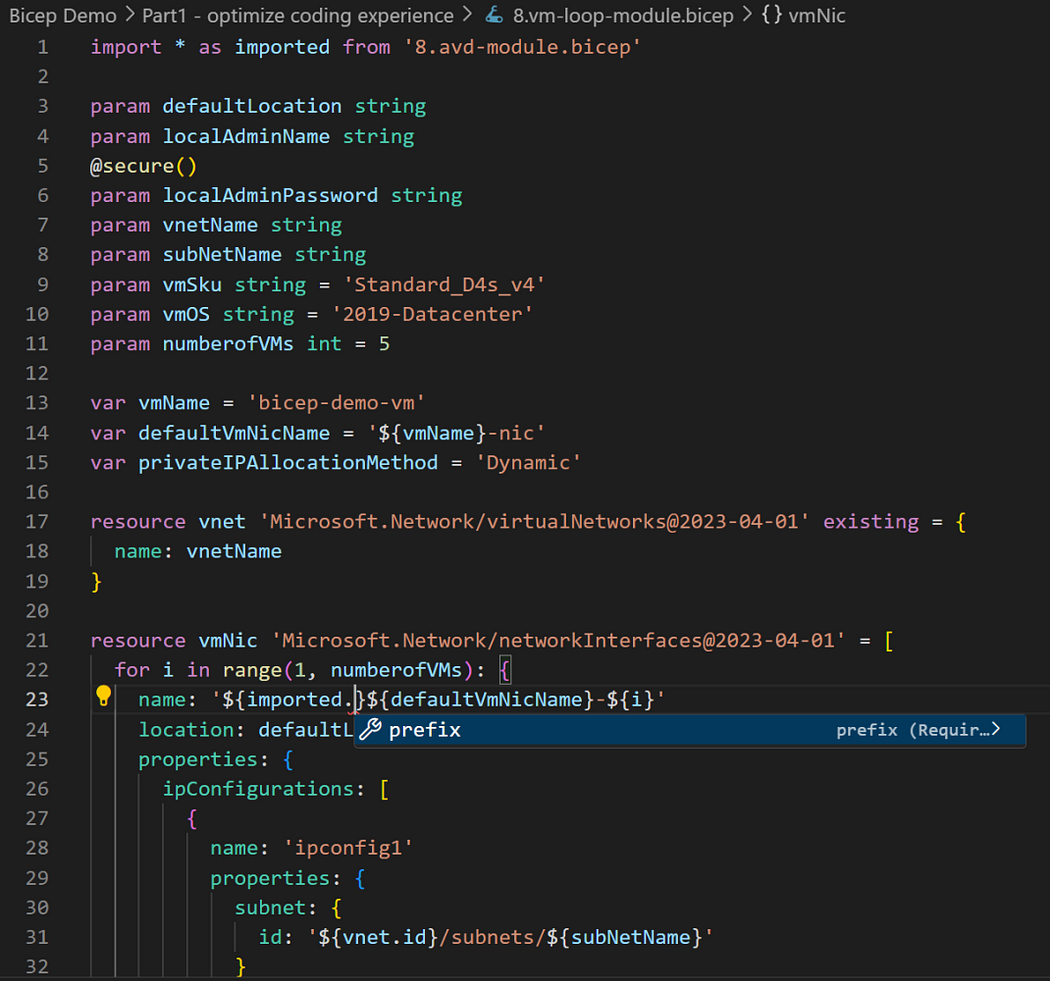Image resolution: width=1050 pixels, height=981 pixels.
Task: Click privateIPAllocationMethod variable name
Action: [288, 462]
